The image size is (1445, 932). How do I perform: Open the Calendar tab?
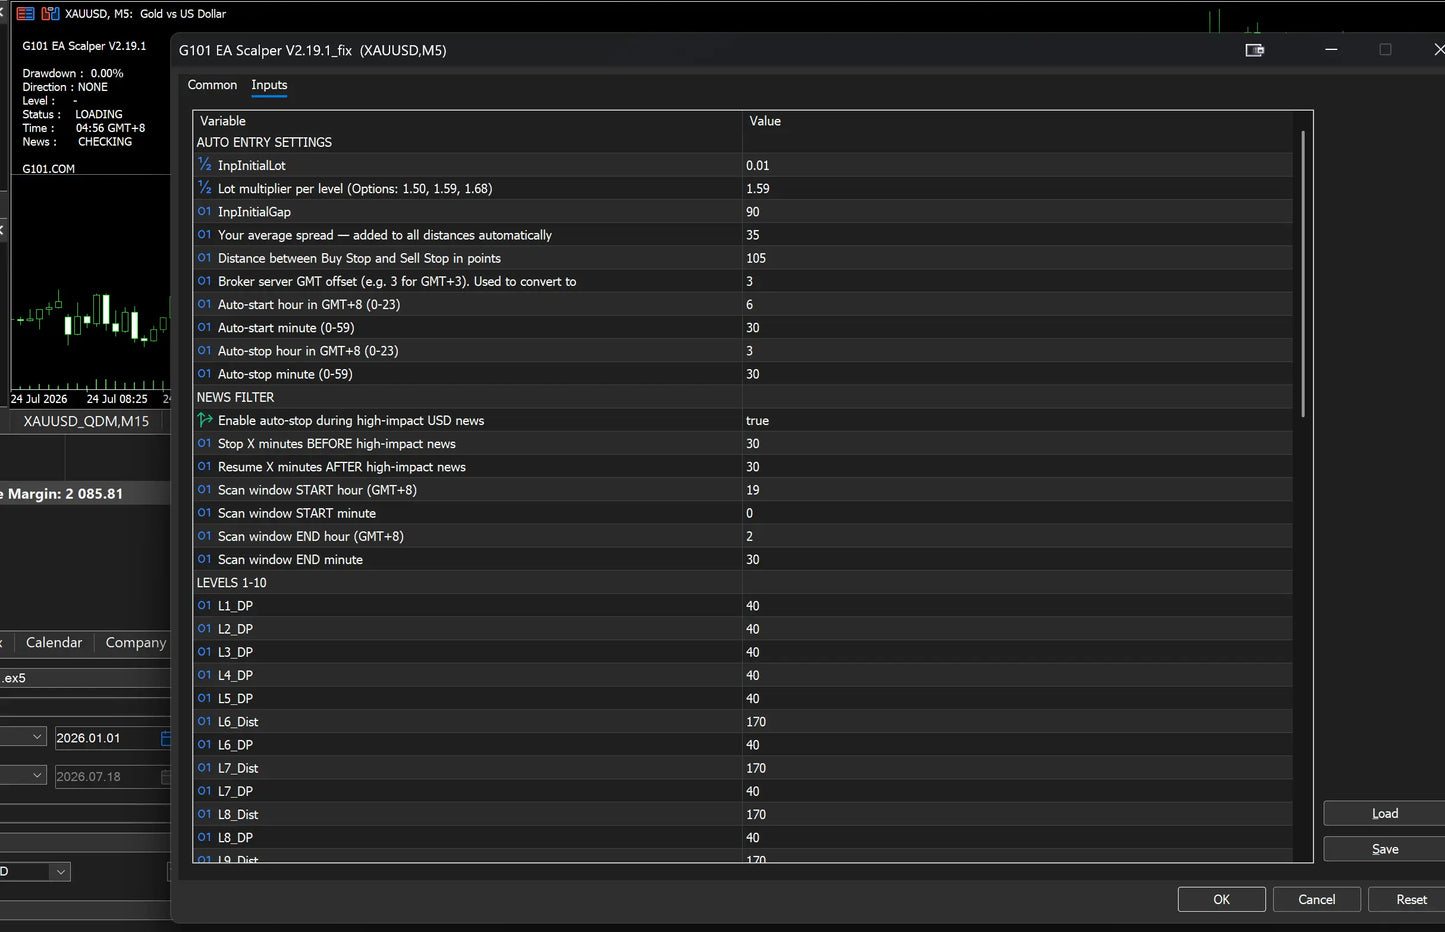click(x=54, y=643)
